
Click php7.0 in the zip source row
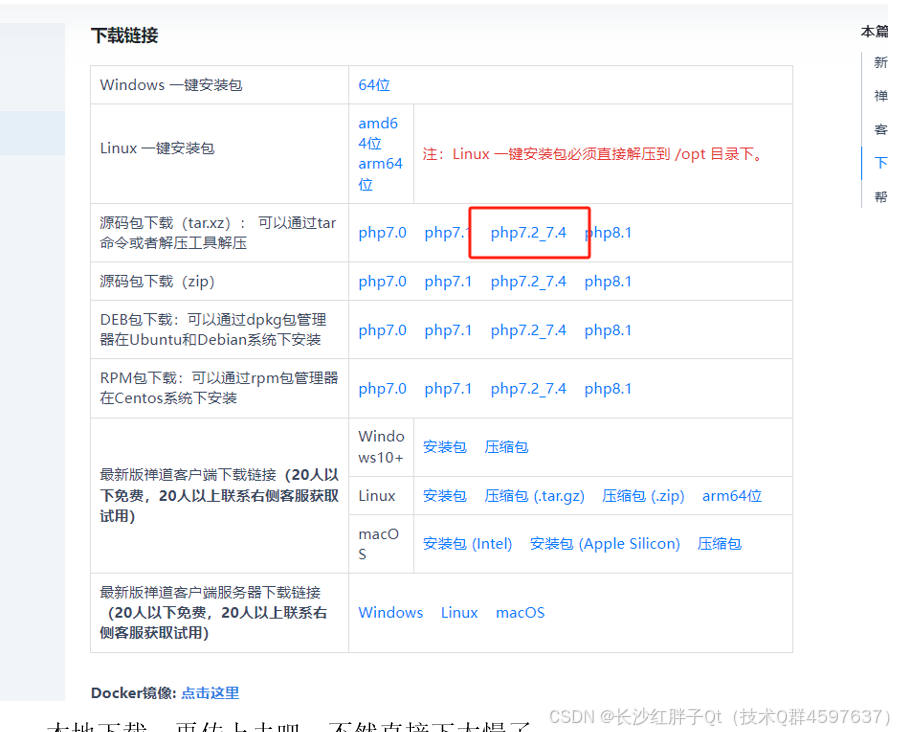(382, 282)
